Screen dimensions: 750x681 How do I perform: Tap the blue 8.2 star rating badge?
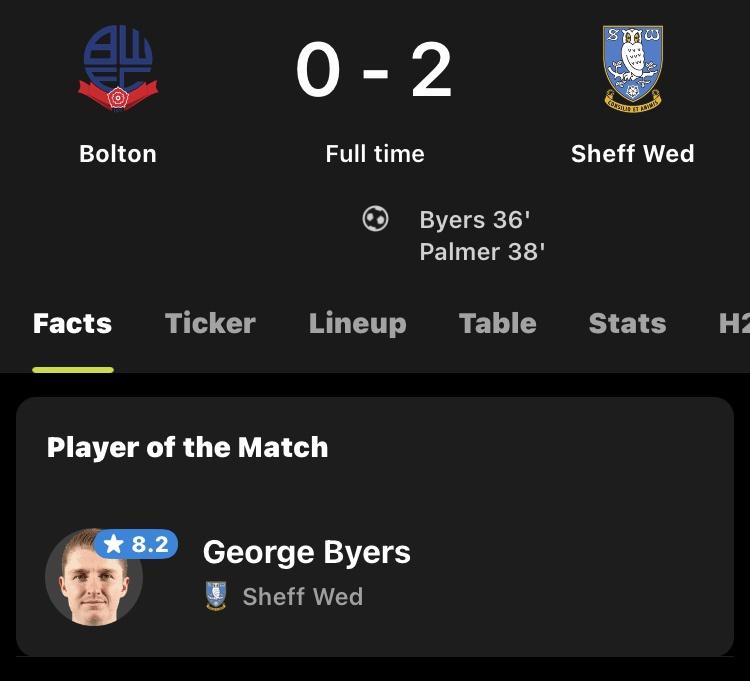tap(137, 544)
